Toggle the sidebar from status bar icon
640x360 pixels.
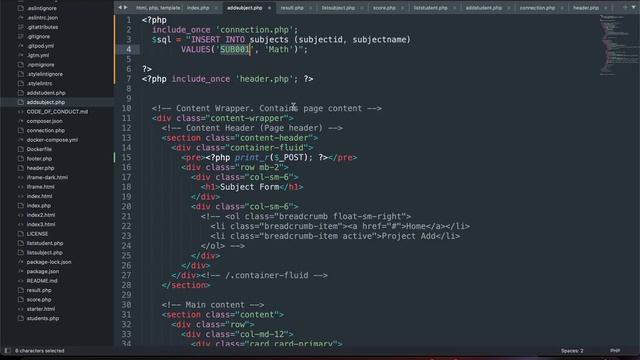[7, 351]
